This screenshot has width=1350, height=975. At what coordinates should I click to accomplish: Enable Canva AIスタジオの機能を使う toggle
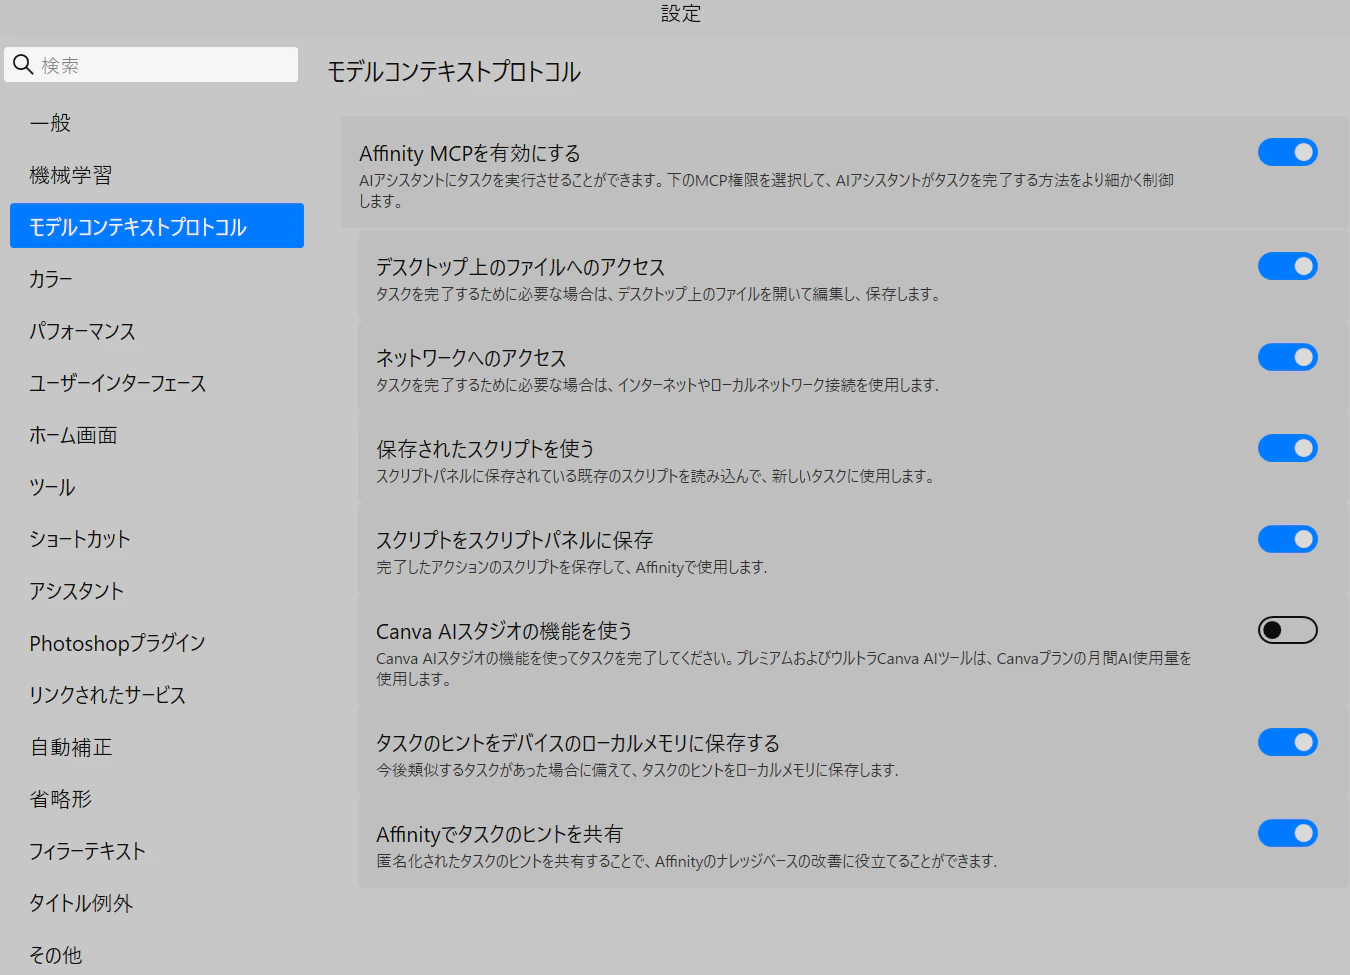tap(1287, 630)
